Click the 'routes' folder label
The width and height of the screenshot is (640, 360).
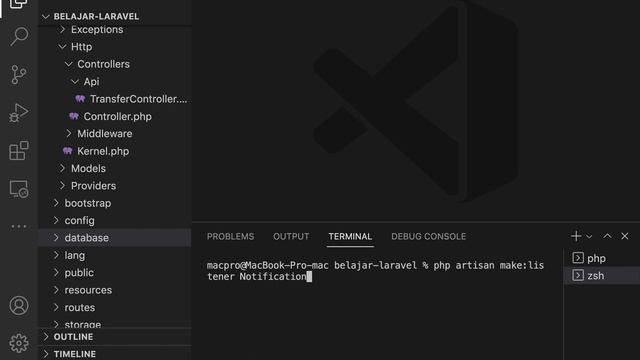tap(80, 307)
